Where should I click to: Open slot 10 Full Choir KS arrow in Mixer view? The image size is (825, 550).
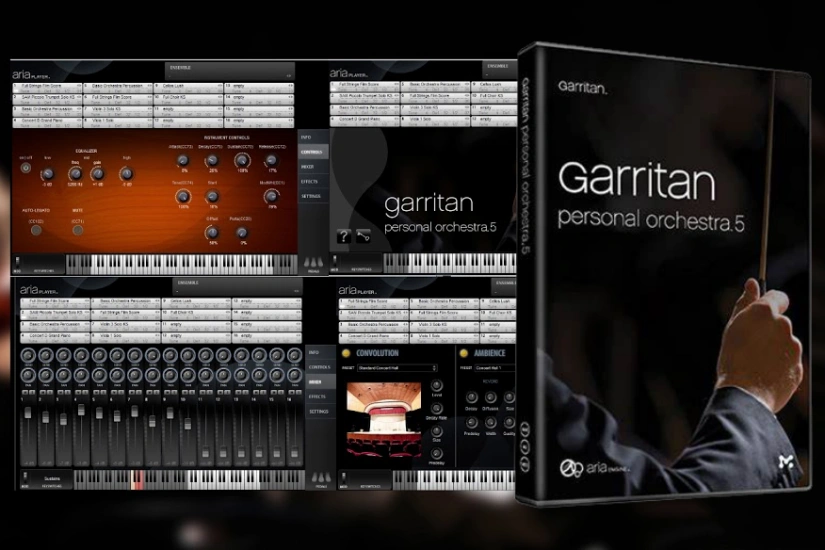pyautogui.click(x=227, y=313)
